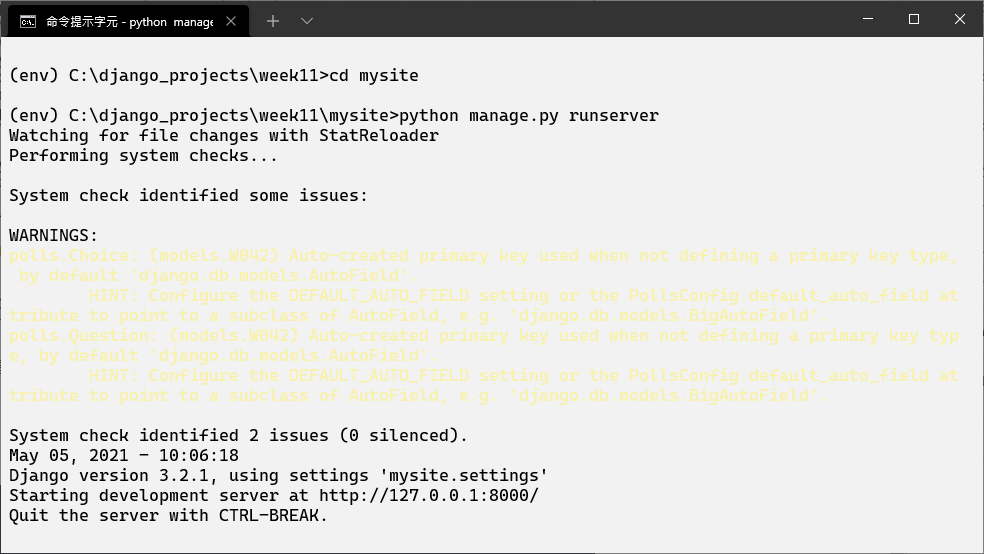Click the 'Performing system checks...' line
Image resolution: width=984 pixels, height=554 pixels.
(143, 156)
